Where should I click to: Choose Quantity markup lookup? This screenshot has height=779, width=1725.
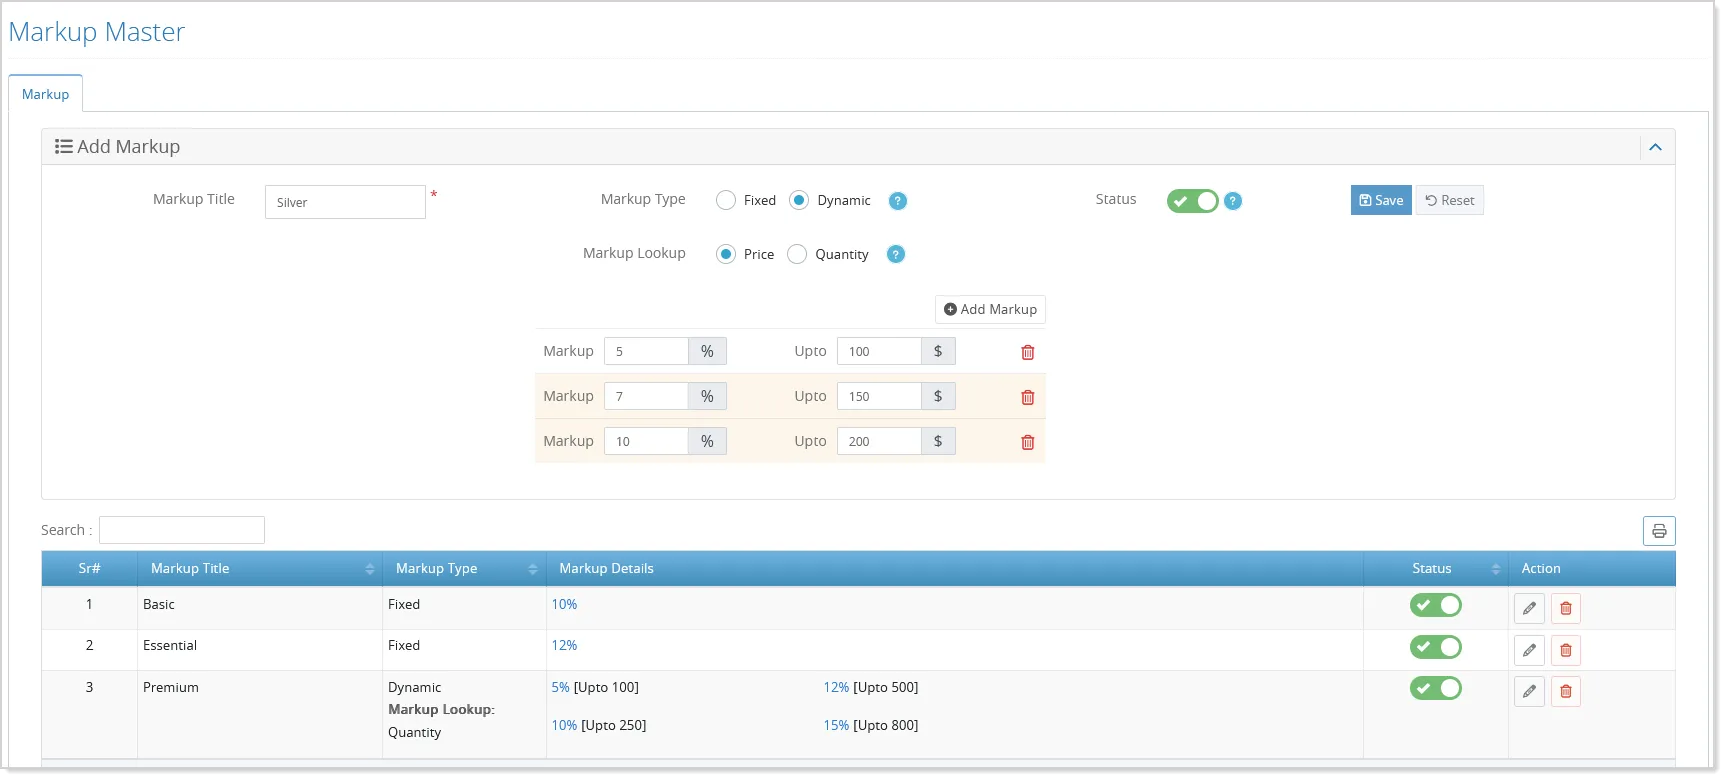click(x=797, y=254)
